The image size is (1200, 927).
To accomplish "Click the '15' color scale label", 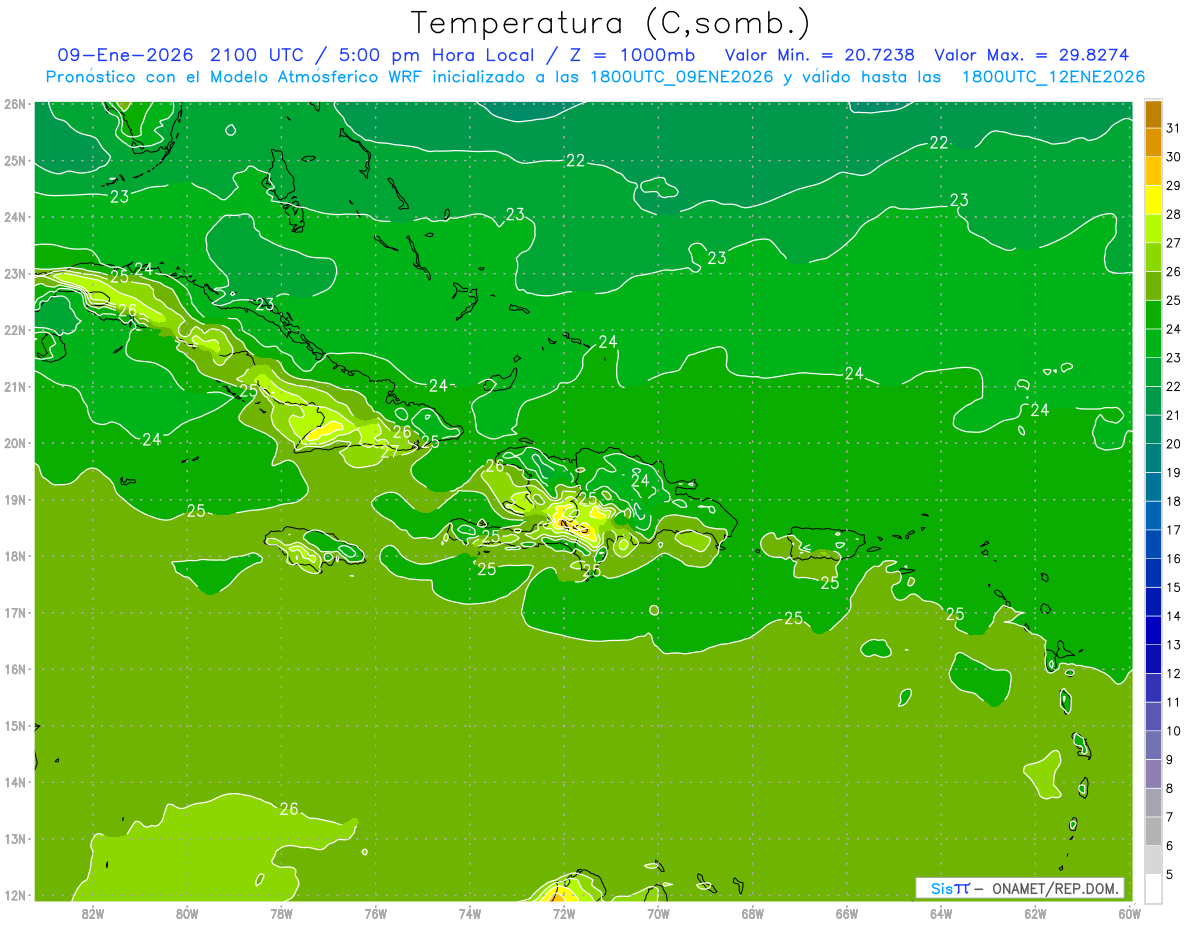I will tap(1174, 587).
